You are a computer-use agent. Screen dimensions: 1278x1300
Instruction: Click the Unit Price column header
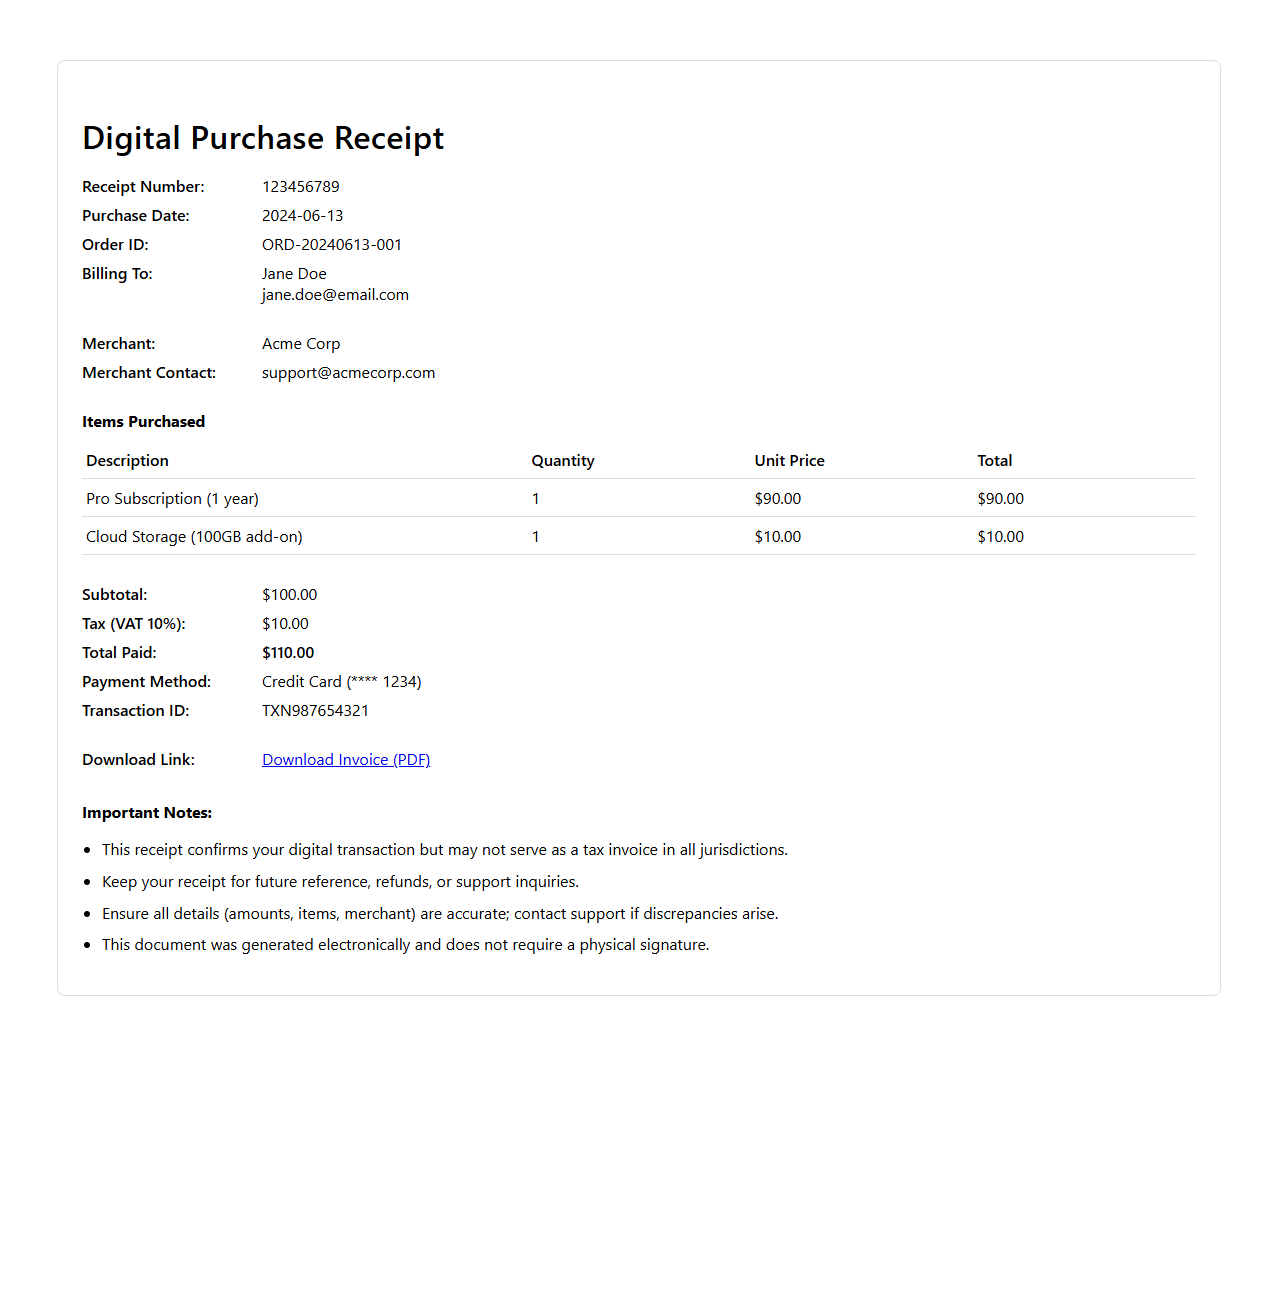[789, 461]
